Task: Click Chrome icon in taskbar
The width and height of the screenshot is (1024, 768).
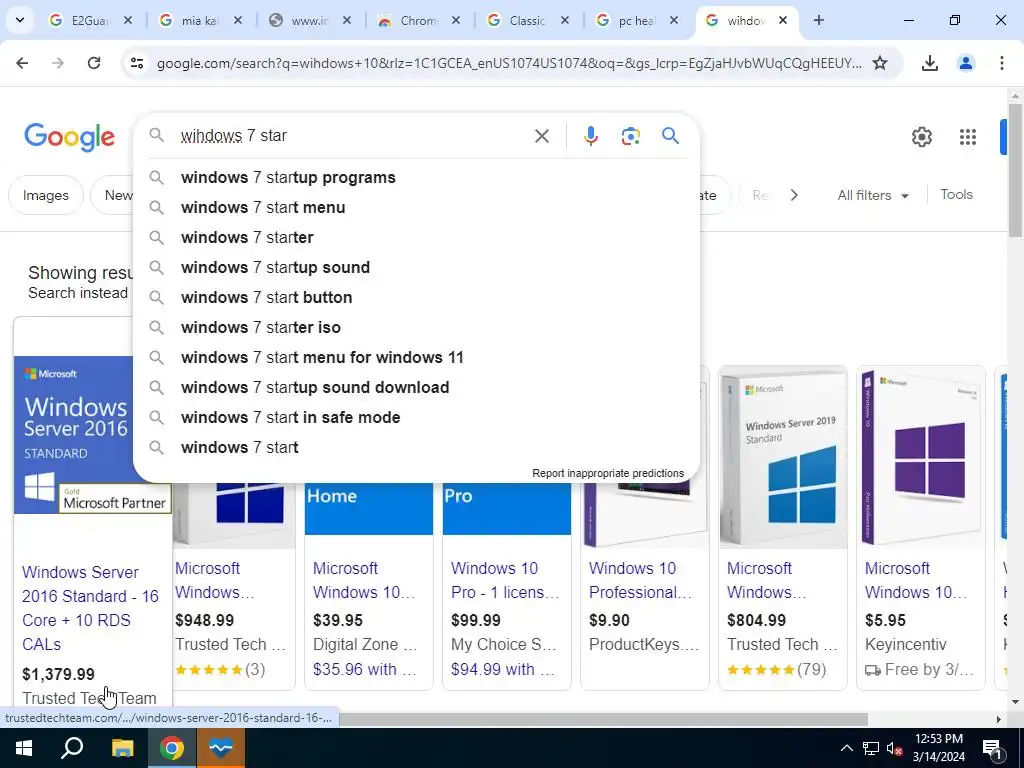Action: [x=172, y=748]
